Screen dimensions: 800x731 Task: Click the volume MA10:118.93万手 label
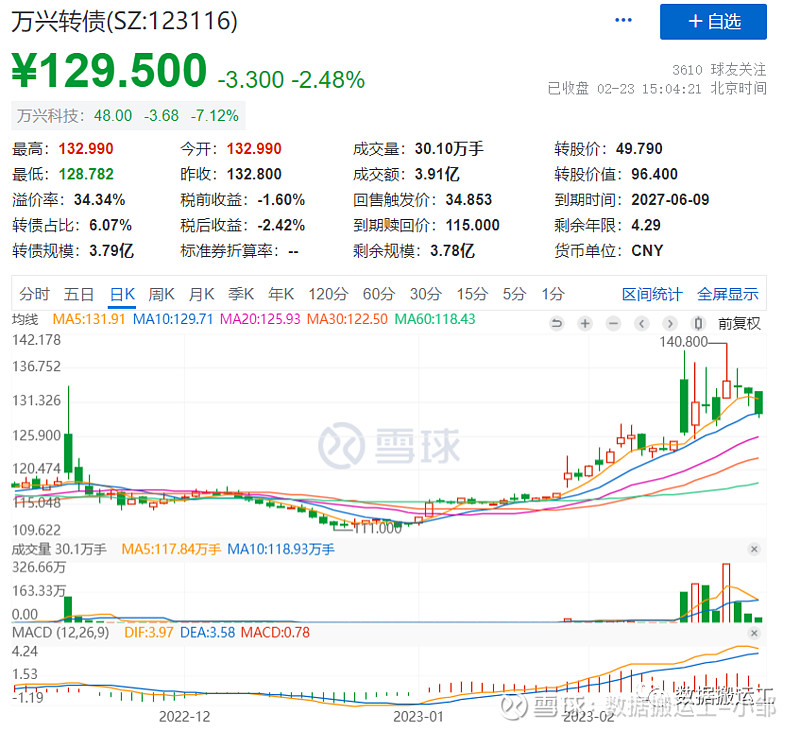[x=281, y=549]
